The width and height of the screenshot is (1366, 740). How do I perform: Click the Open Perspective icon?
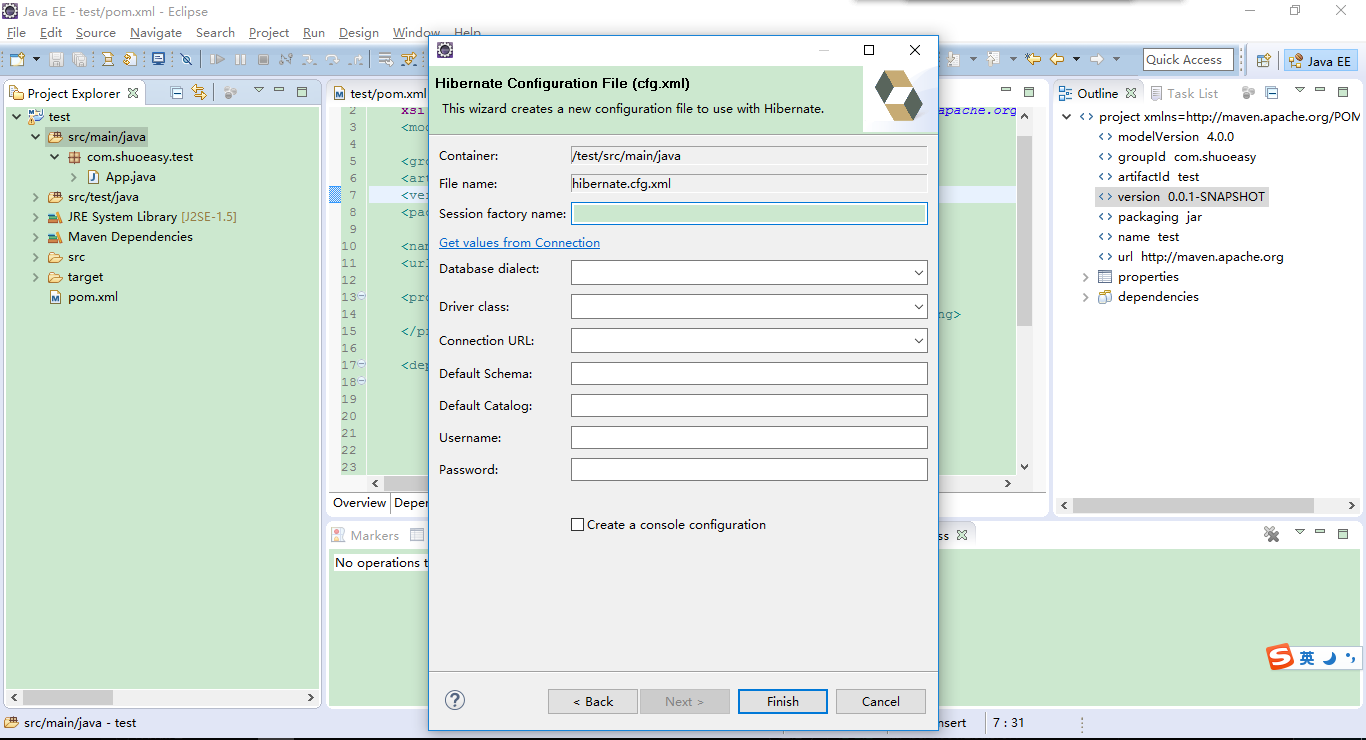[x=1263, y=60]
